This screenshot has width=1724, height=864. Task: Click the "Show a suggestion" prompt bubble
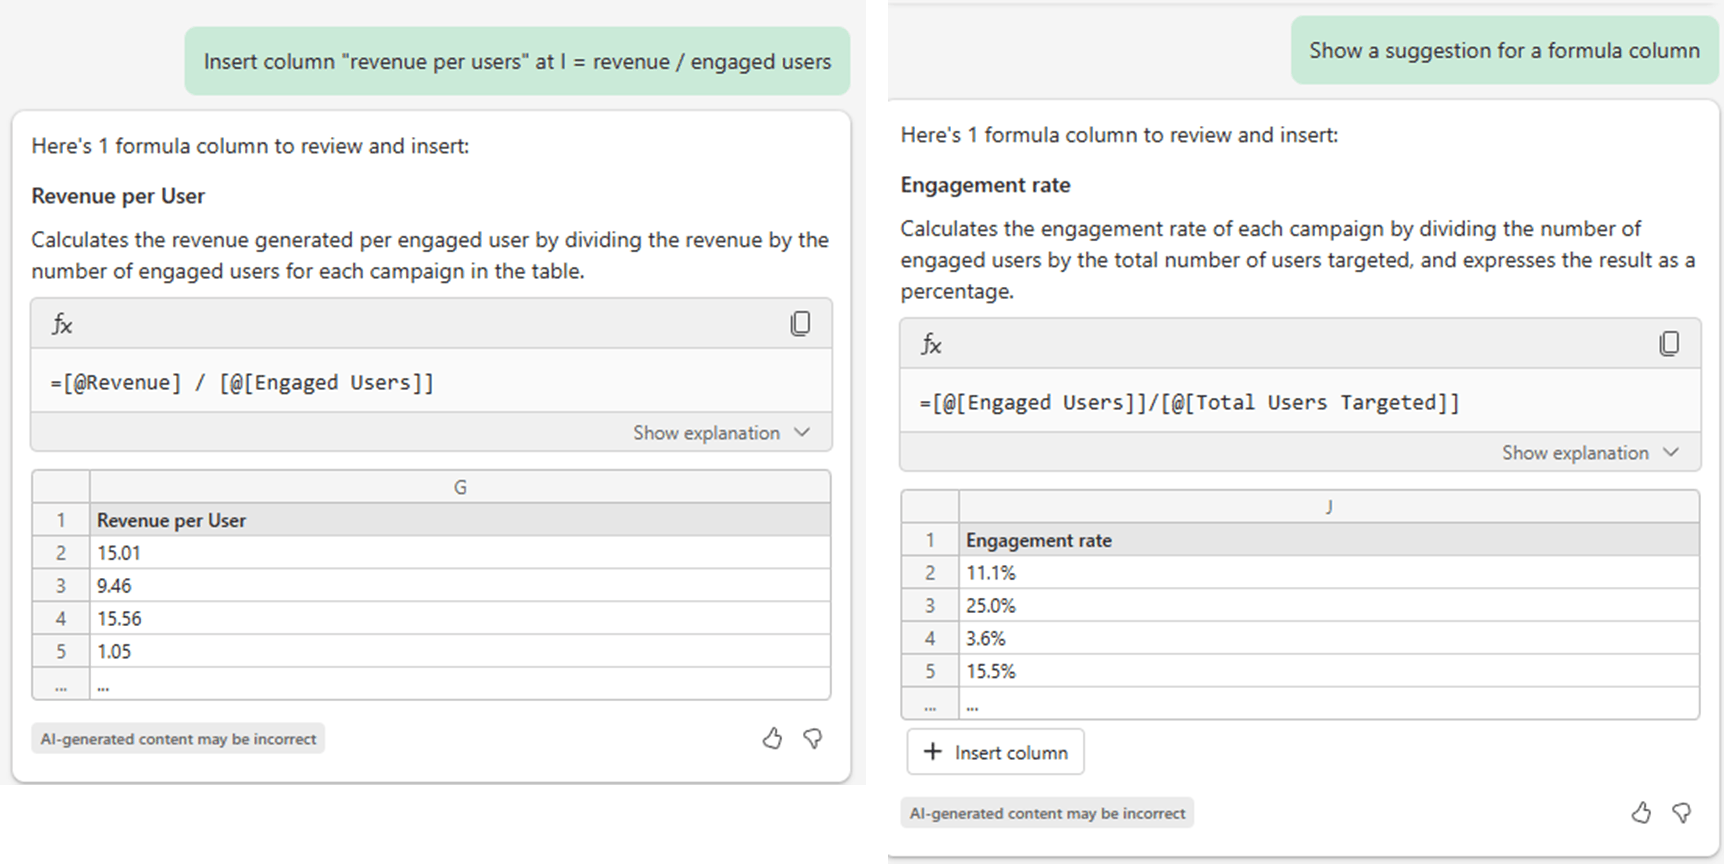[x=1504, y=51]
